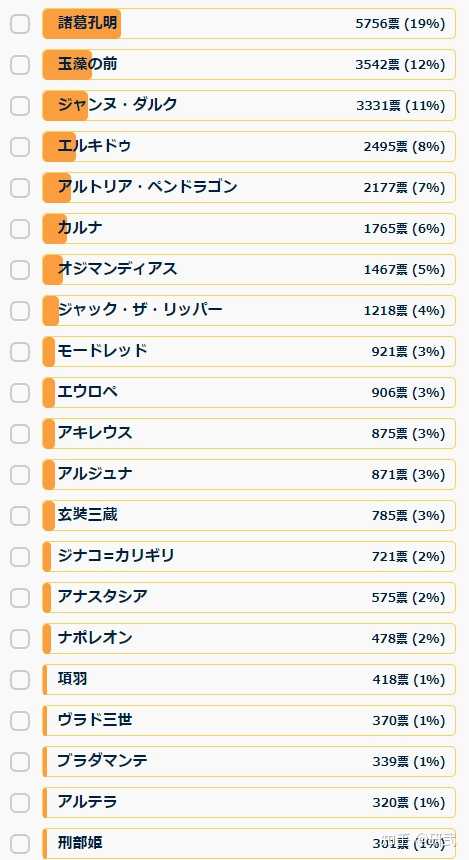Image resolution: width=469 pixels, height=860 pixels.
Task: Mark the オジマンディアス checkbox
Action: (x=20, y=269)
